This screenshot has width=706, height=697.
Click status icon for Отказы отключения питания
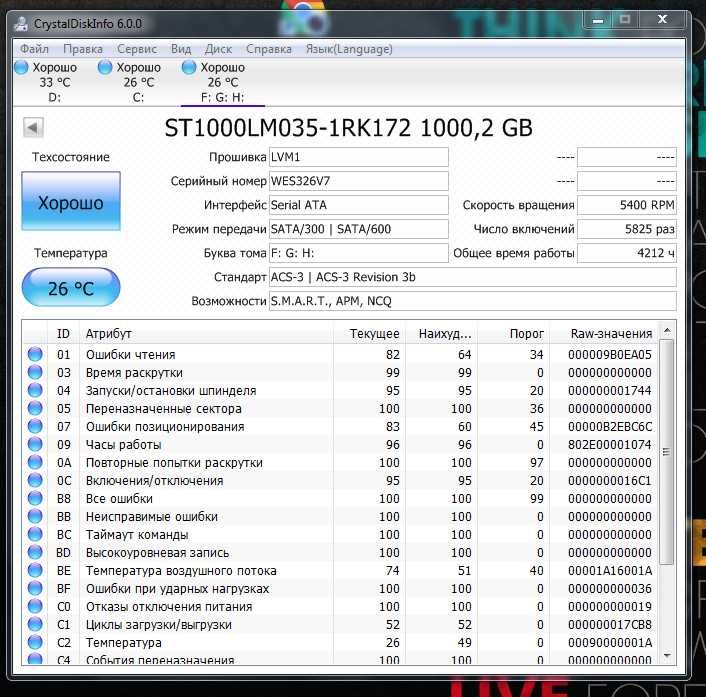35,606
